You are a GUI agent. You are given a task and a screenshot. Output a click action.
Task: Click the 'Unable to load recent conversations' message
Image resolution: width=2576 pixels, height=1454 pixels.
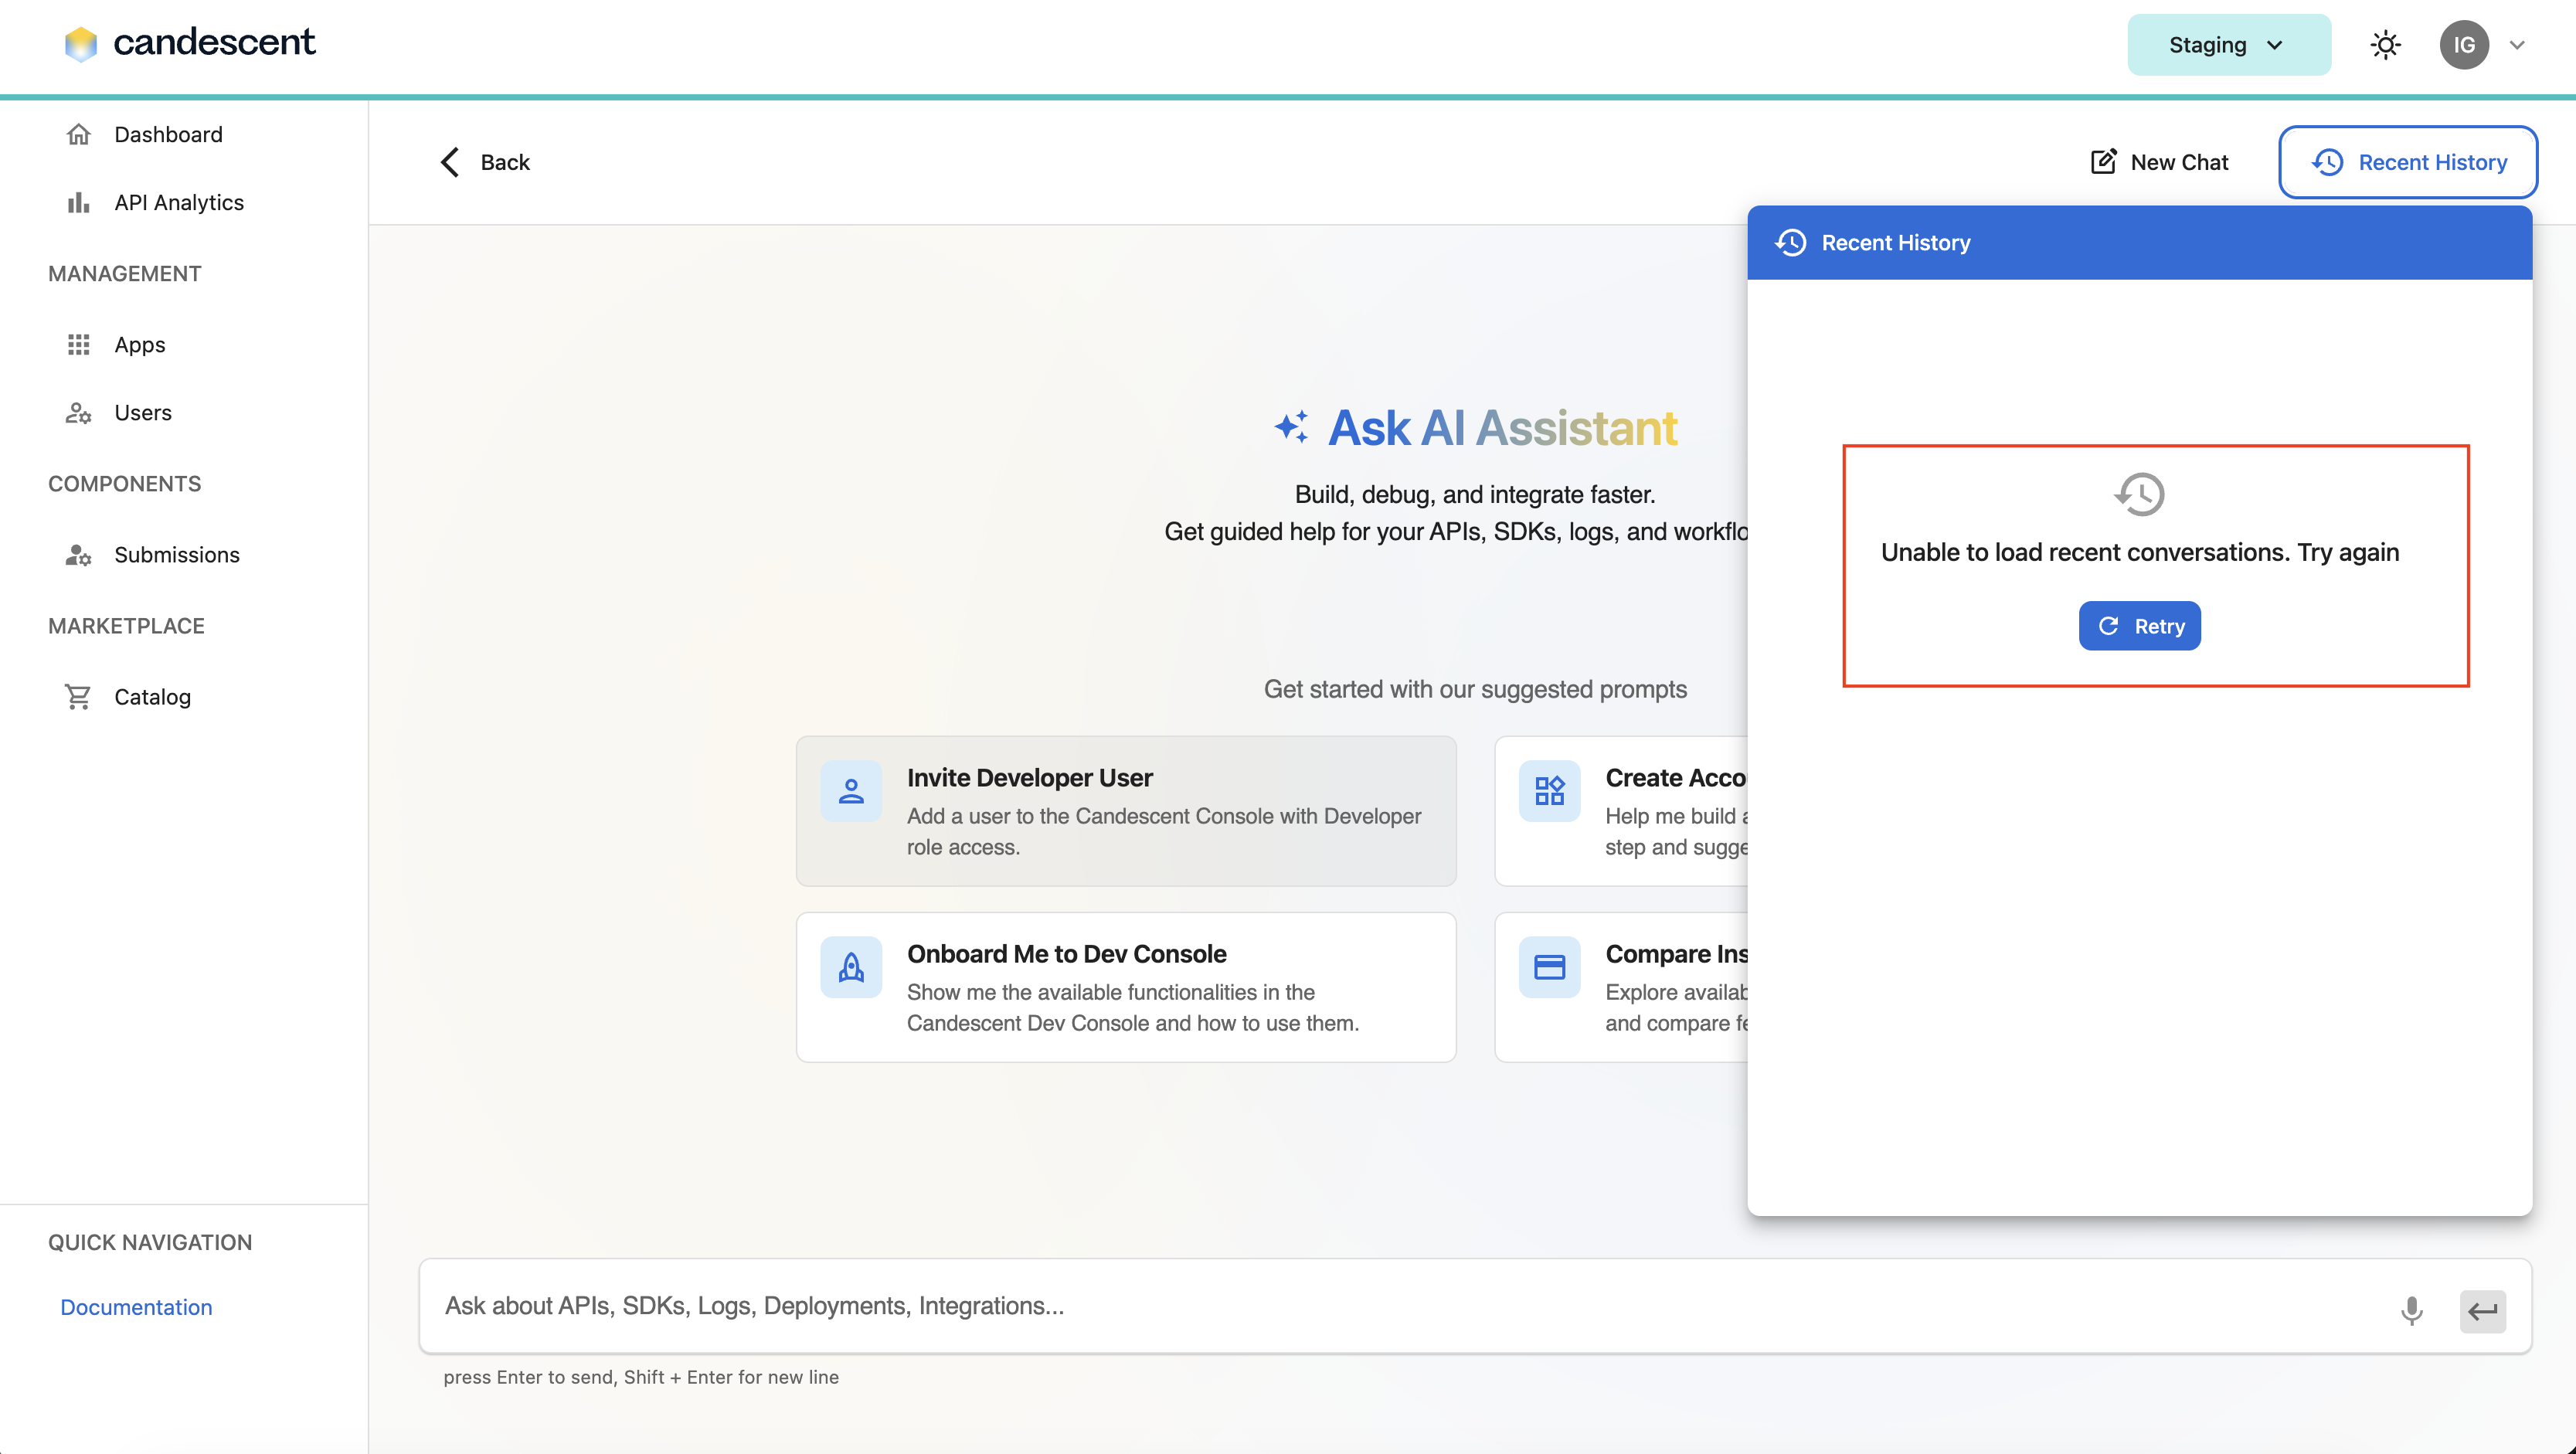click(2140, 552)
